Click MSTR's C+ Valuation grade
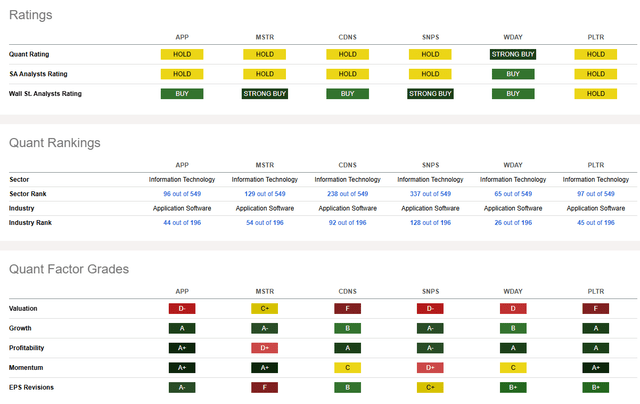This screenshot has width=640, height=404. point(265,309)
